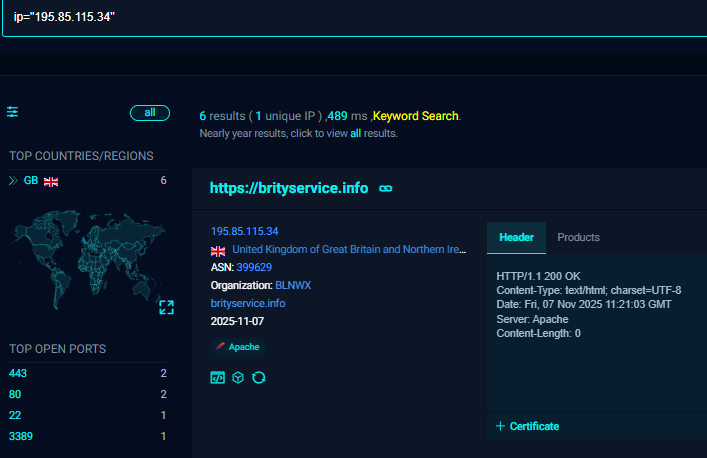707x458 pixels.
Task: Click the GB count value 6
Action: 163,181
